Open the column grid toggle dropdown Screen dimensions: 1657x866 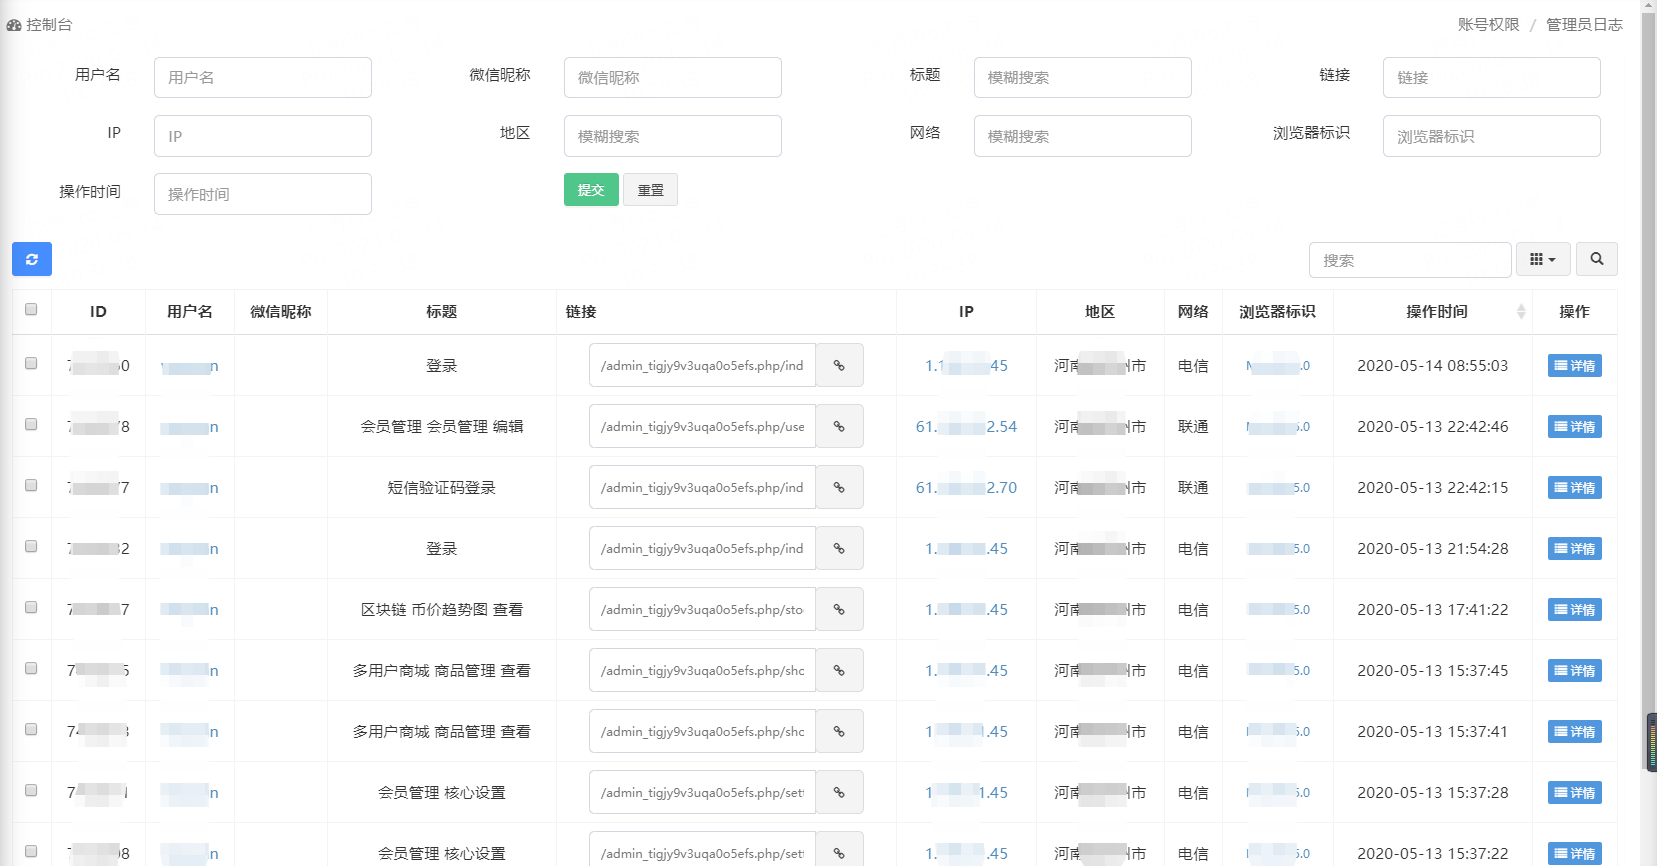tap(1543, 259)
